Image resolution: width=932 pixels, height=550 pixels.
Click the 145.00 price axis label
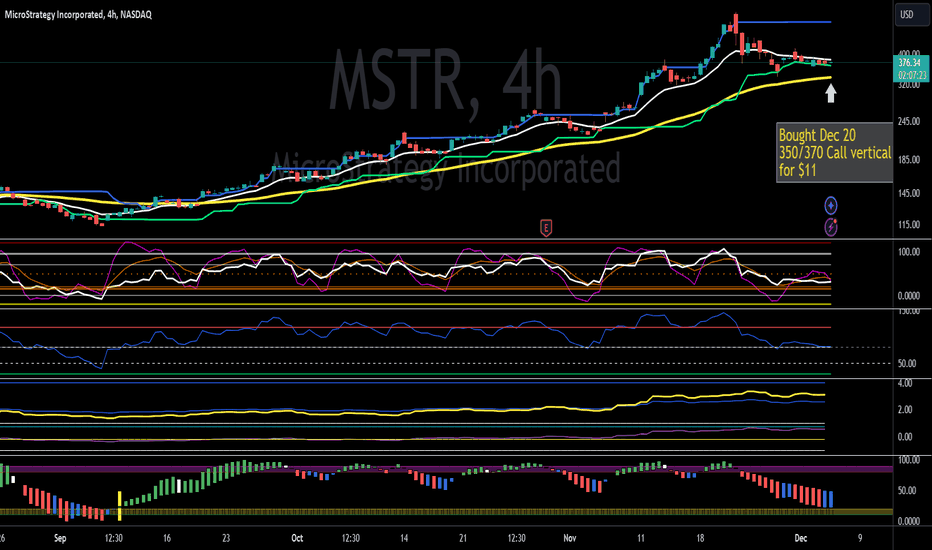point(909,193)
